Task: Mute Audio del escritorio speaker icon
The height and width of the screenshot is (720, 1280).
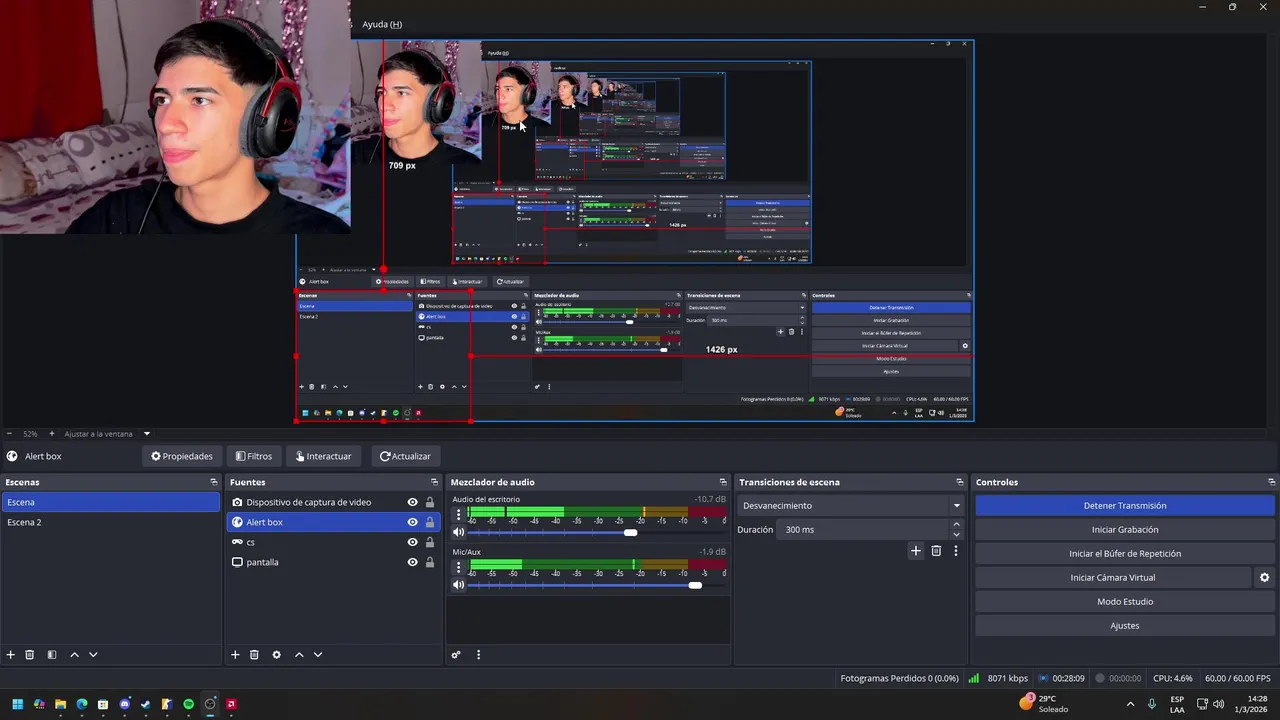Action: tap(459, 533)
